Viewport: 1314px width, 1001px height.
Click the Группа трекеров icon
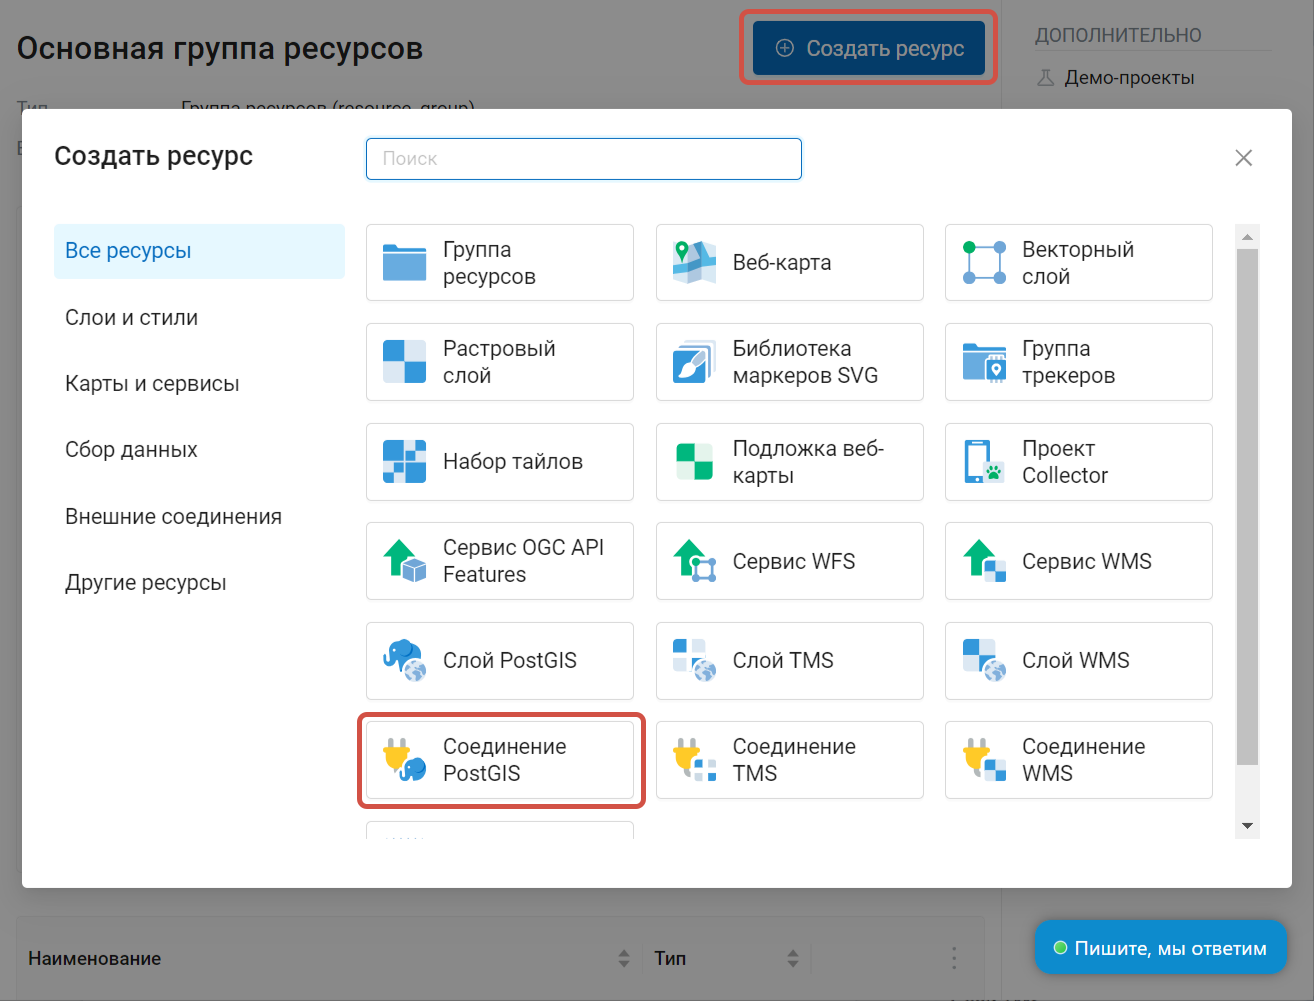pyautogui.click(x=984, y=361)
